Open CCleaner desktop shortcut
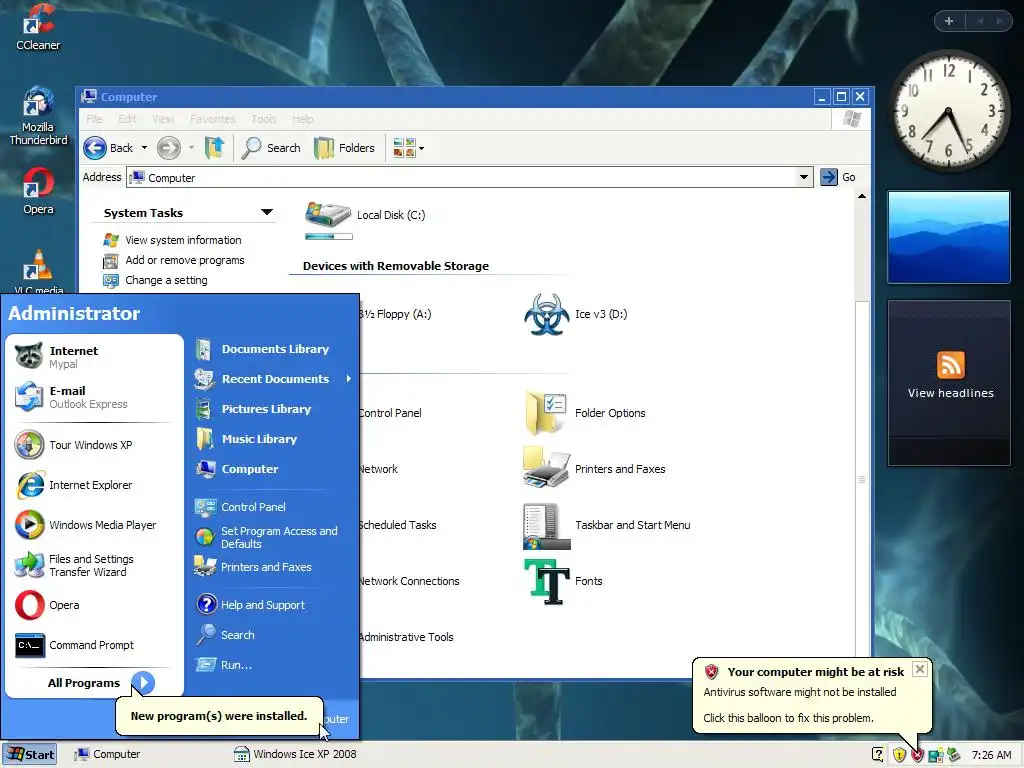Screen dimensions: 1024x768 click(38, 27)
